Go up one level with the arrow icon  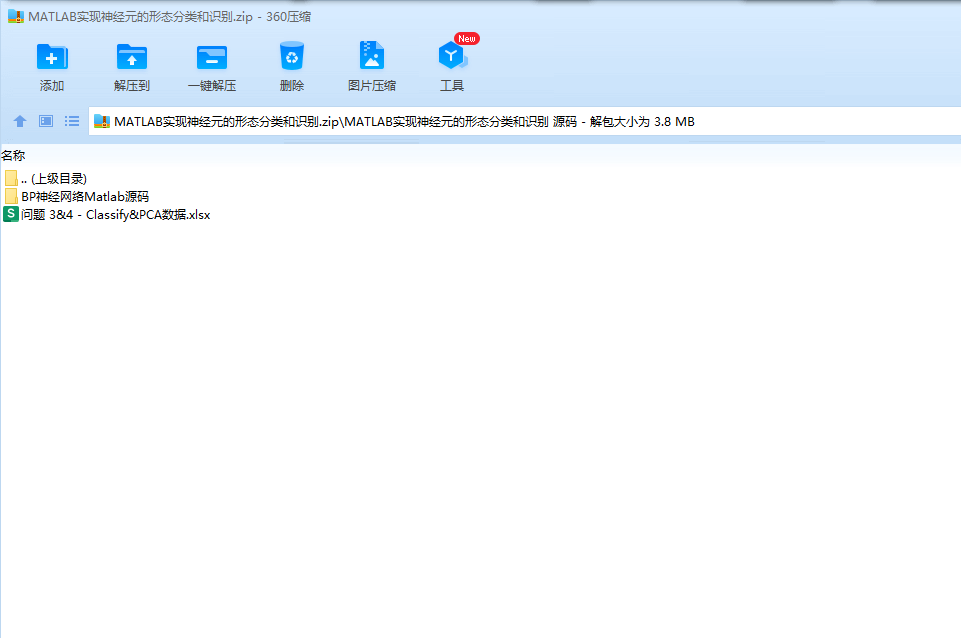(20, 121)
